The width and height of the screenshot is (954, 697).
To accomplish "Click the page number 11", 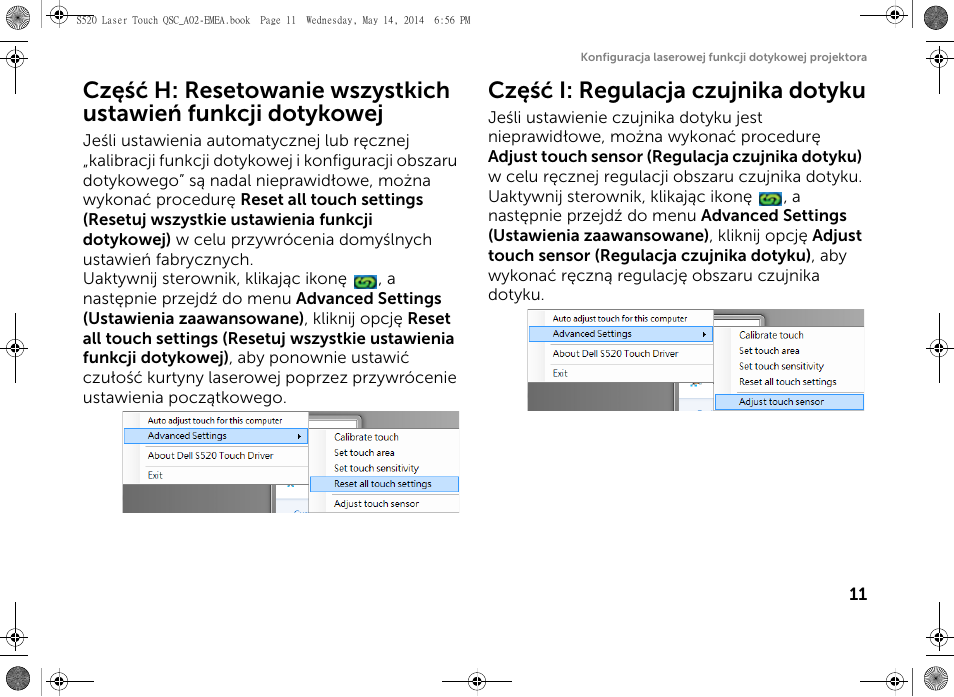I will tap(858, 594).
